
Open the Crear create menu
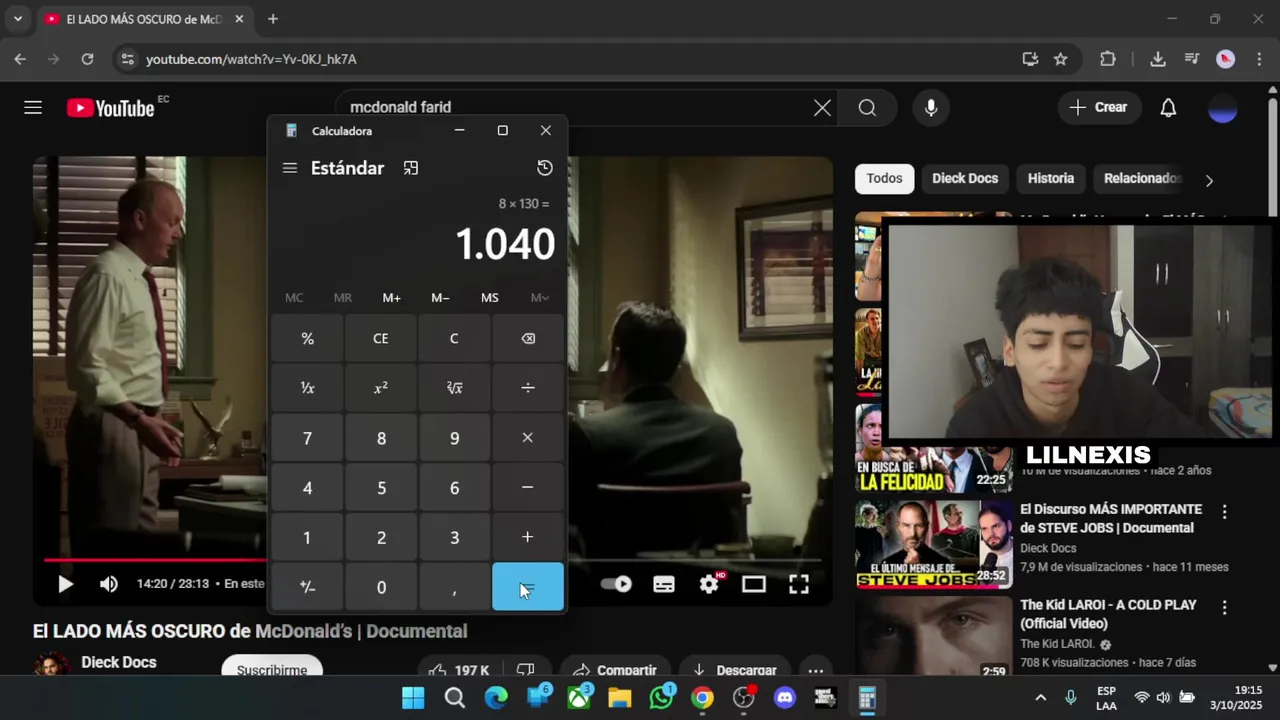pyautogui.click(x=1099, y=107)
